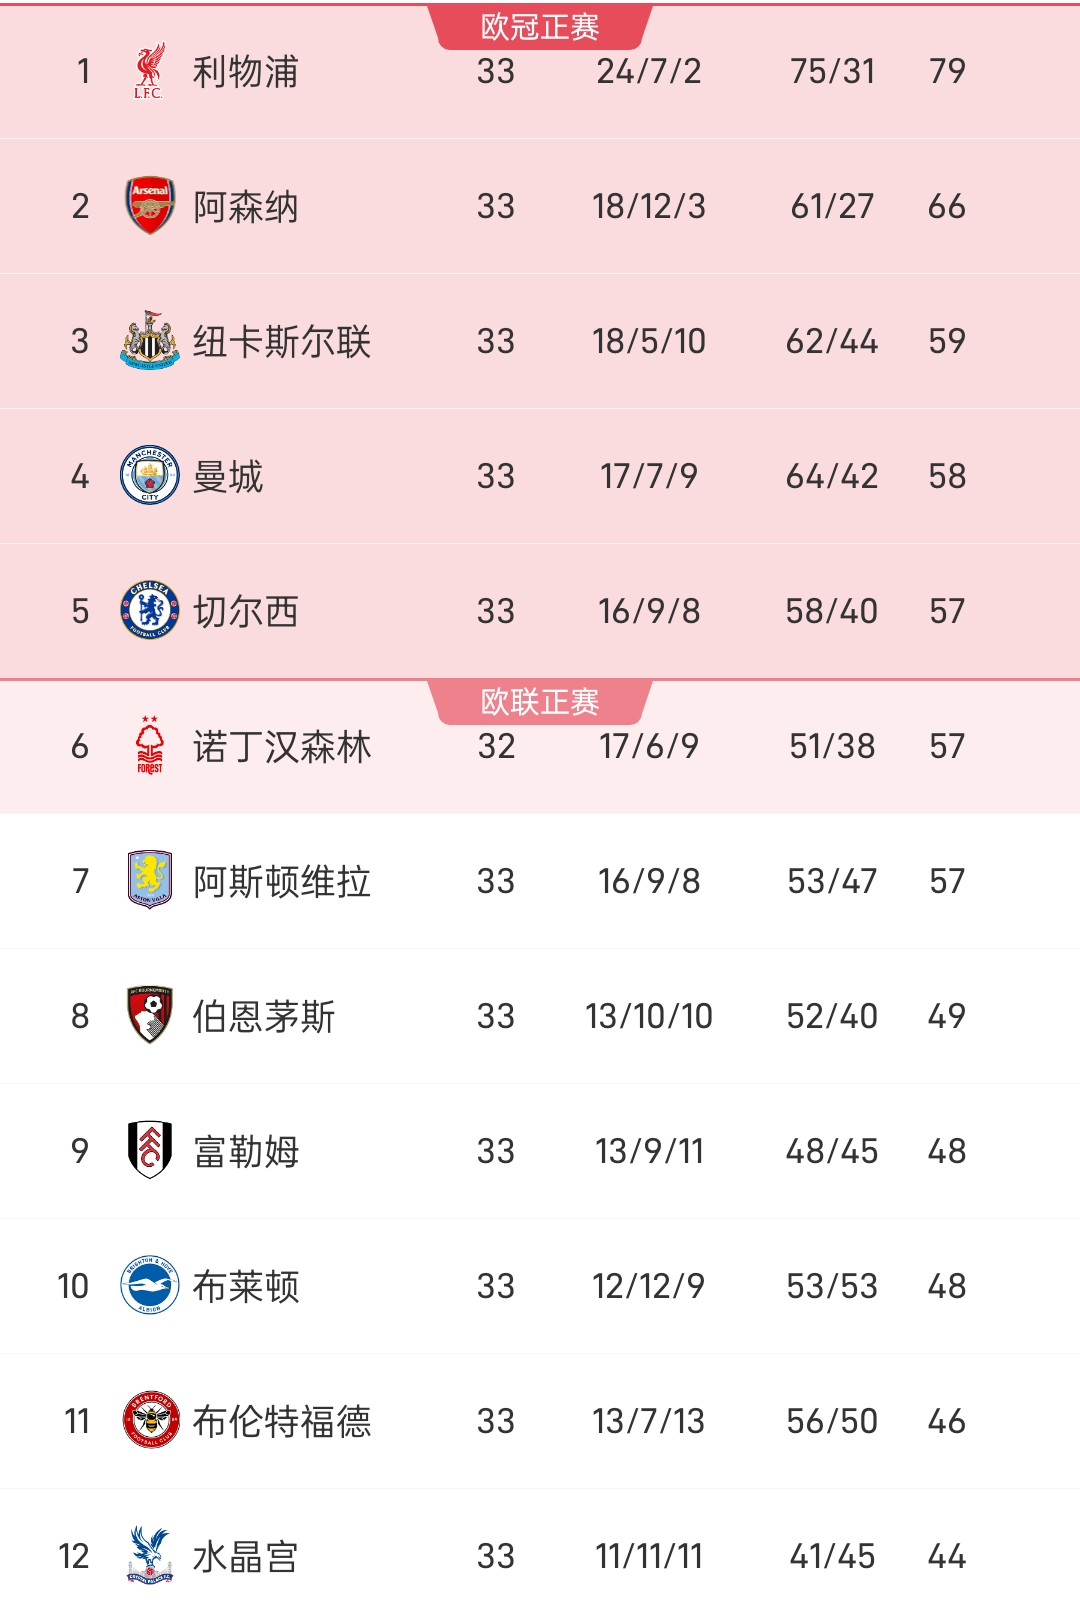Screen dimensions: 1080x1619
Task: Select the Newcastle United crest
Action: pyautogui.click(x=150, y=340)
